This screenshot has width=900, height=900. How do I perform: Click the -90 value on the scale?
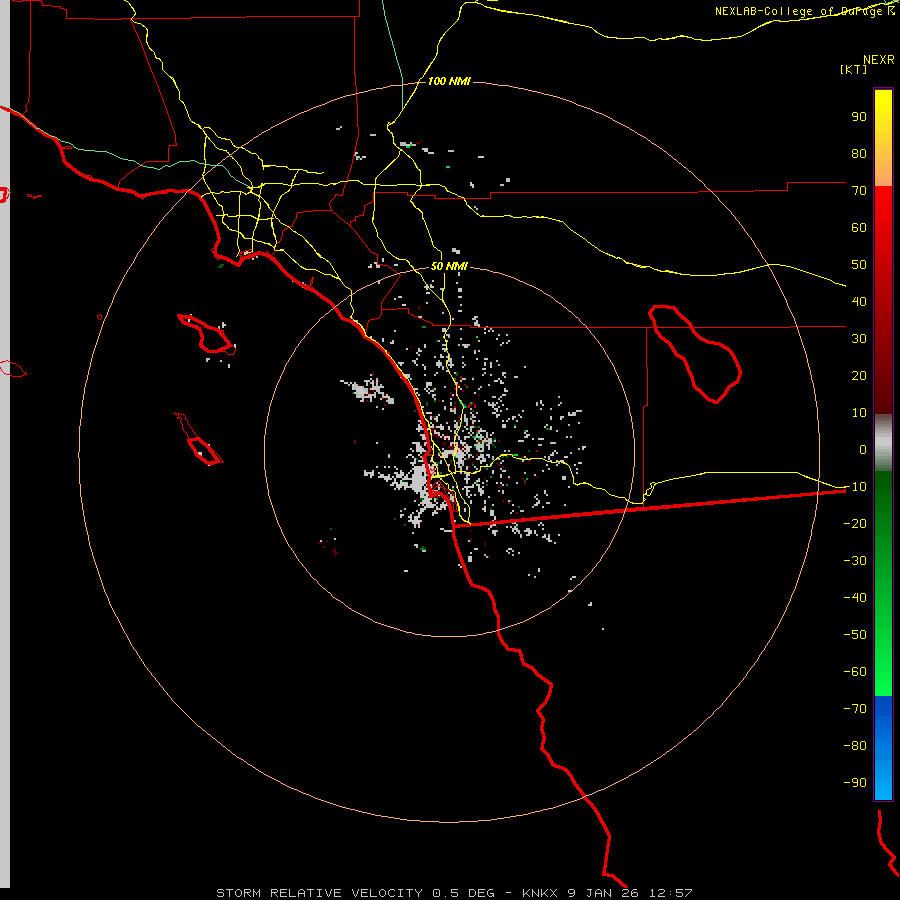855,783
